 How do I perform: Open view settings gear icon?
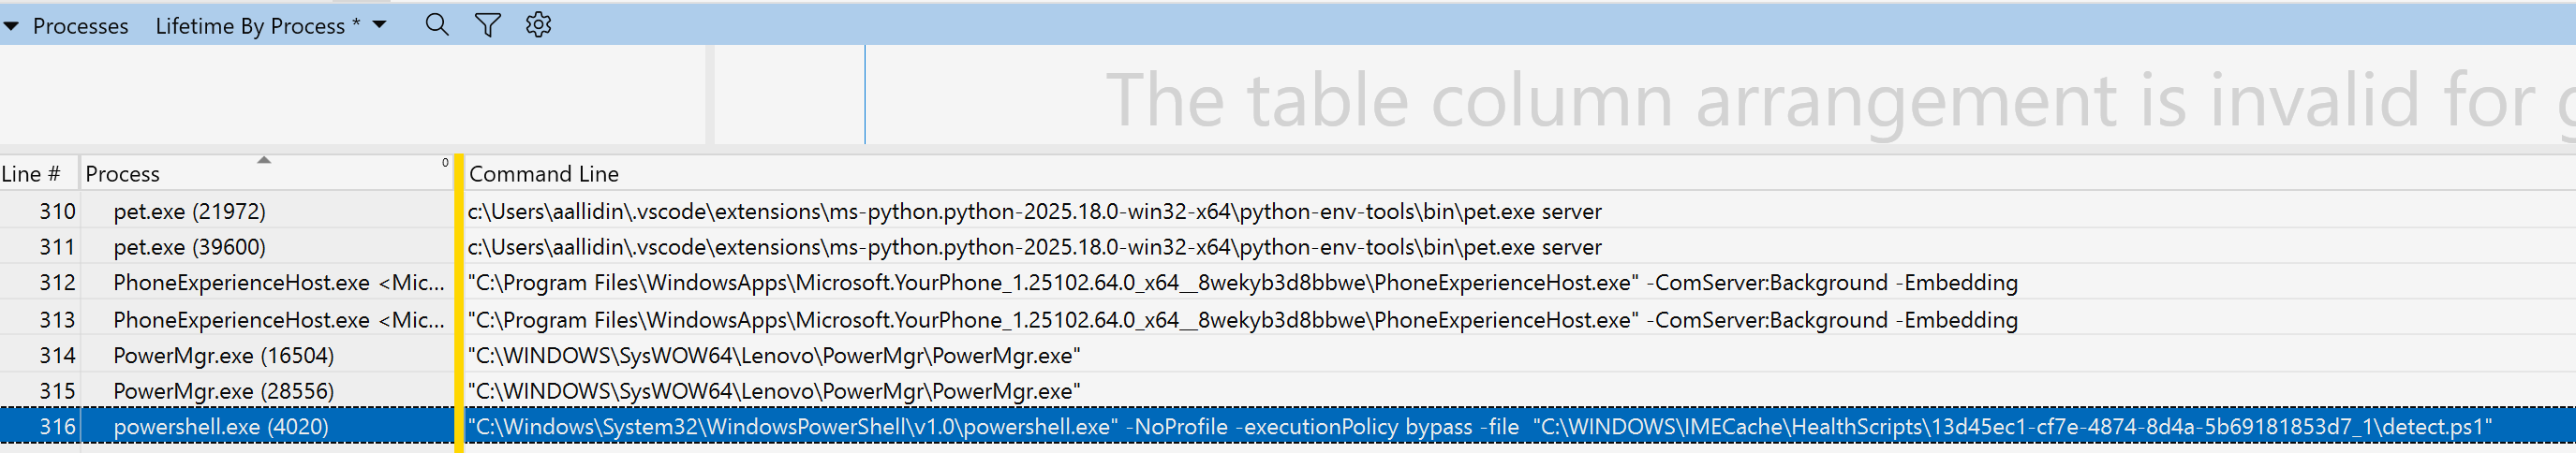(538, 25)
